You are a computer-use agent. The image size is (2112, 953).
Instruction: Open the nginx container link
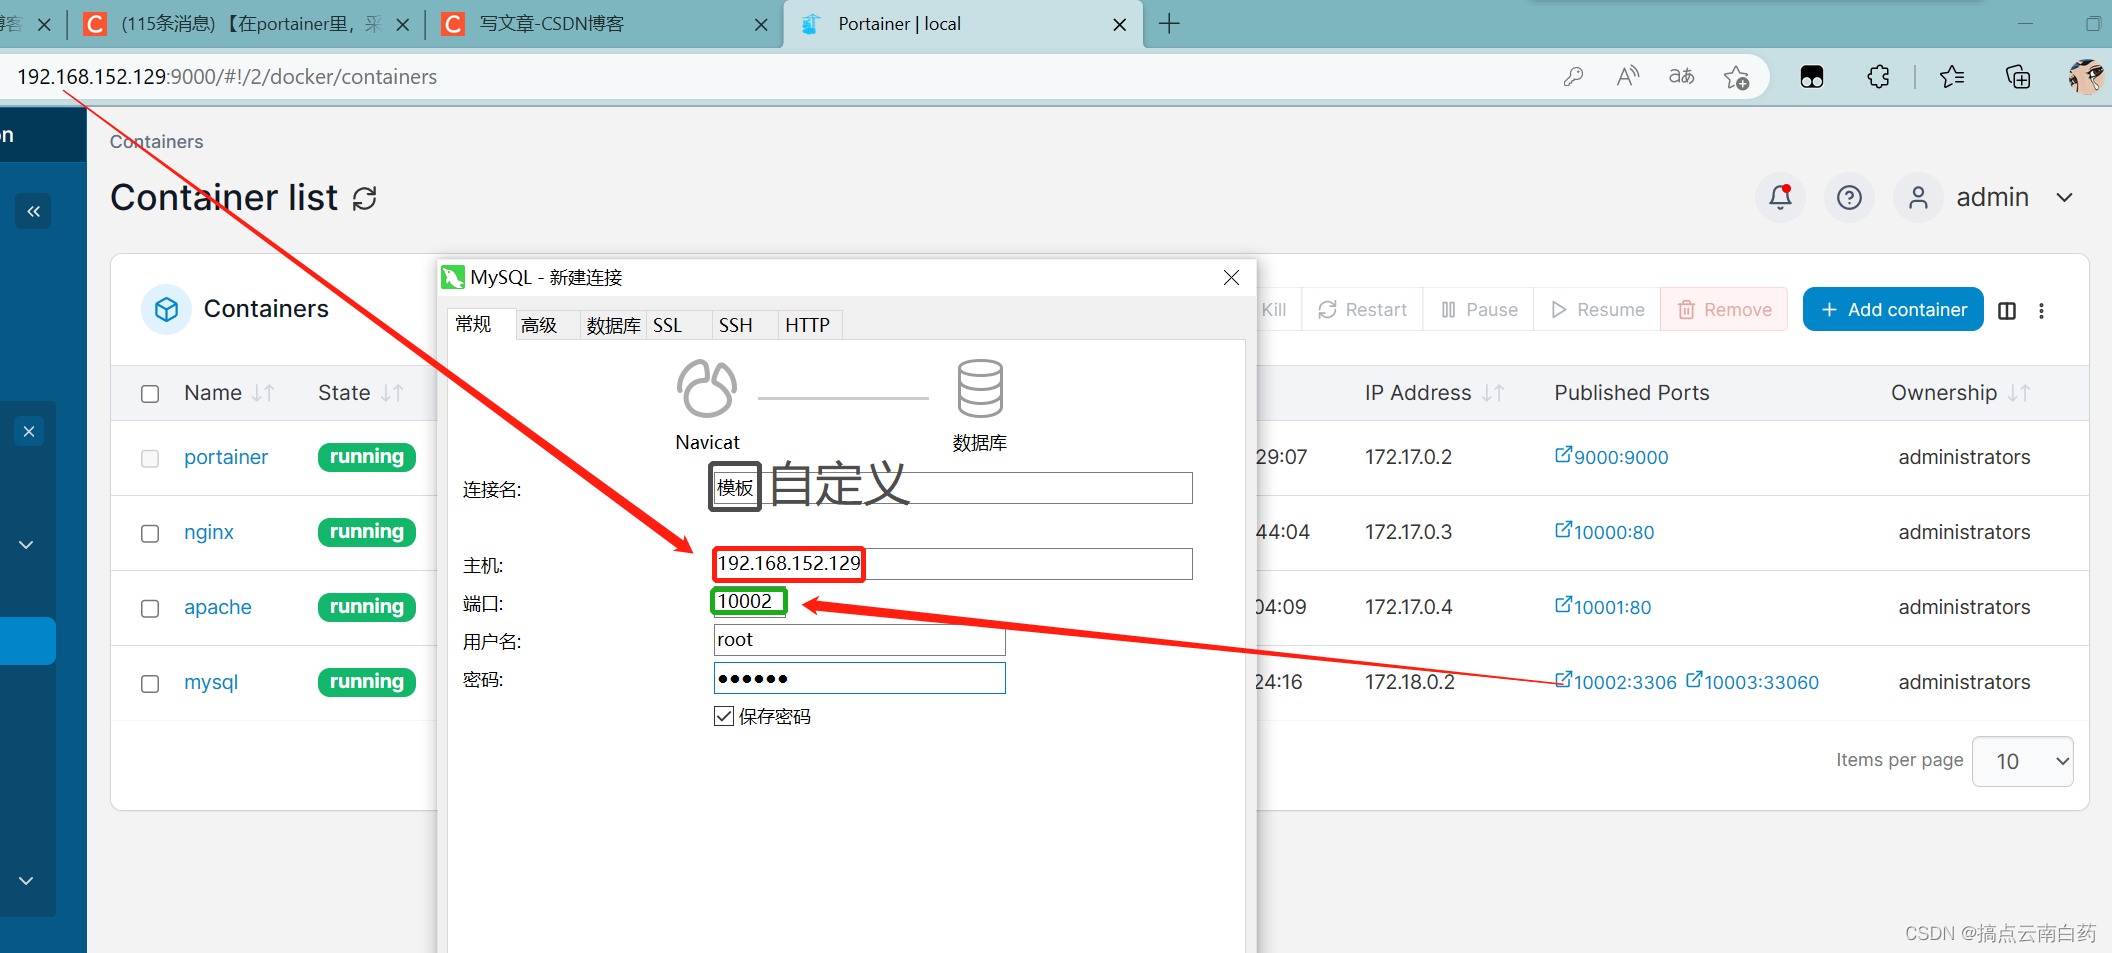click(209, 532)
